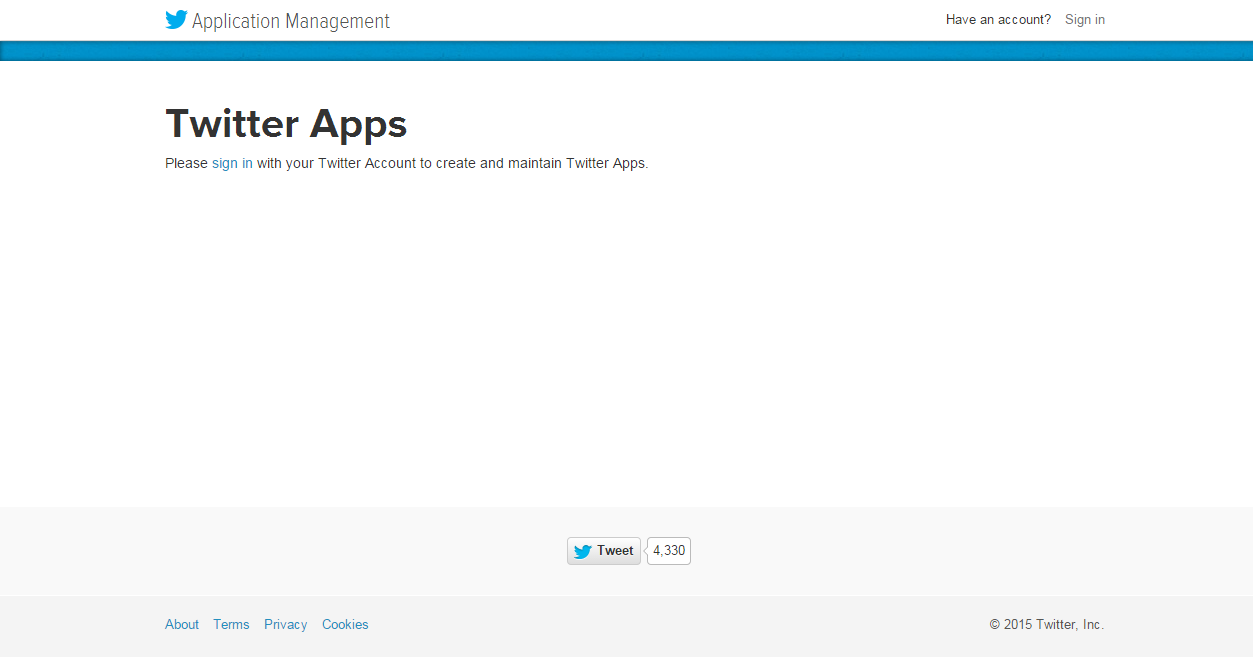The height and width of the screenshot is (657, 1253).
Task: Click the 'Twitter Apps' heading
Action: 286,124
